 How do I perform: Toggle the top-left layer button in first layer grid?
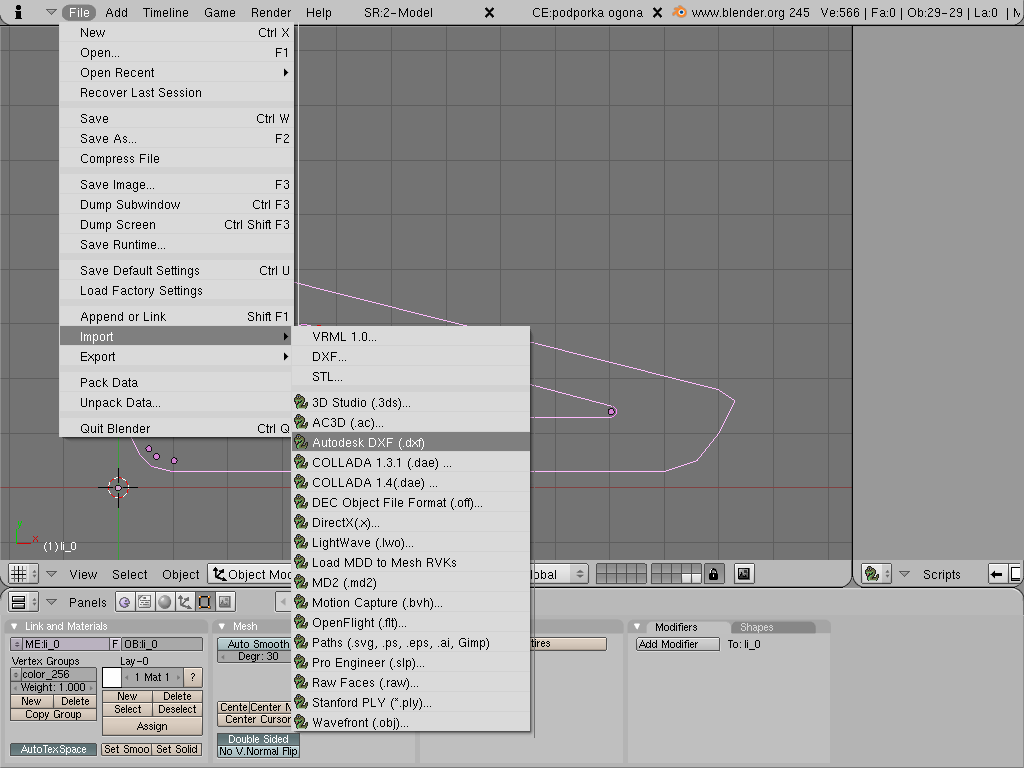coord(603,569)
